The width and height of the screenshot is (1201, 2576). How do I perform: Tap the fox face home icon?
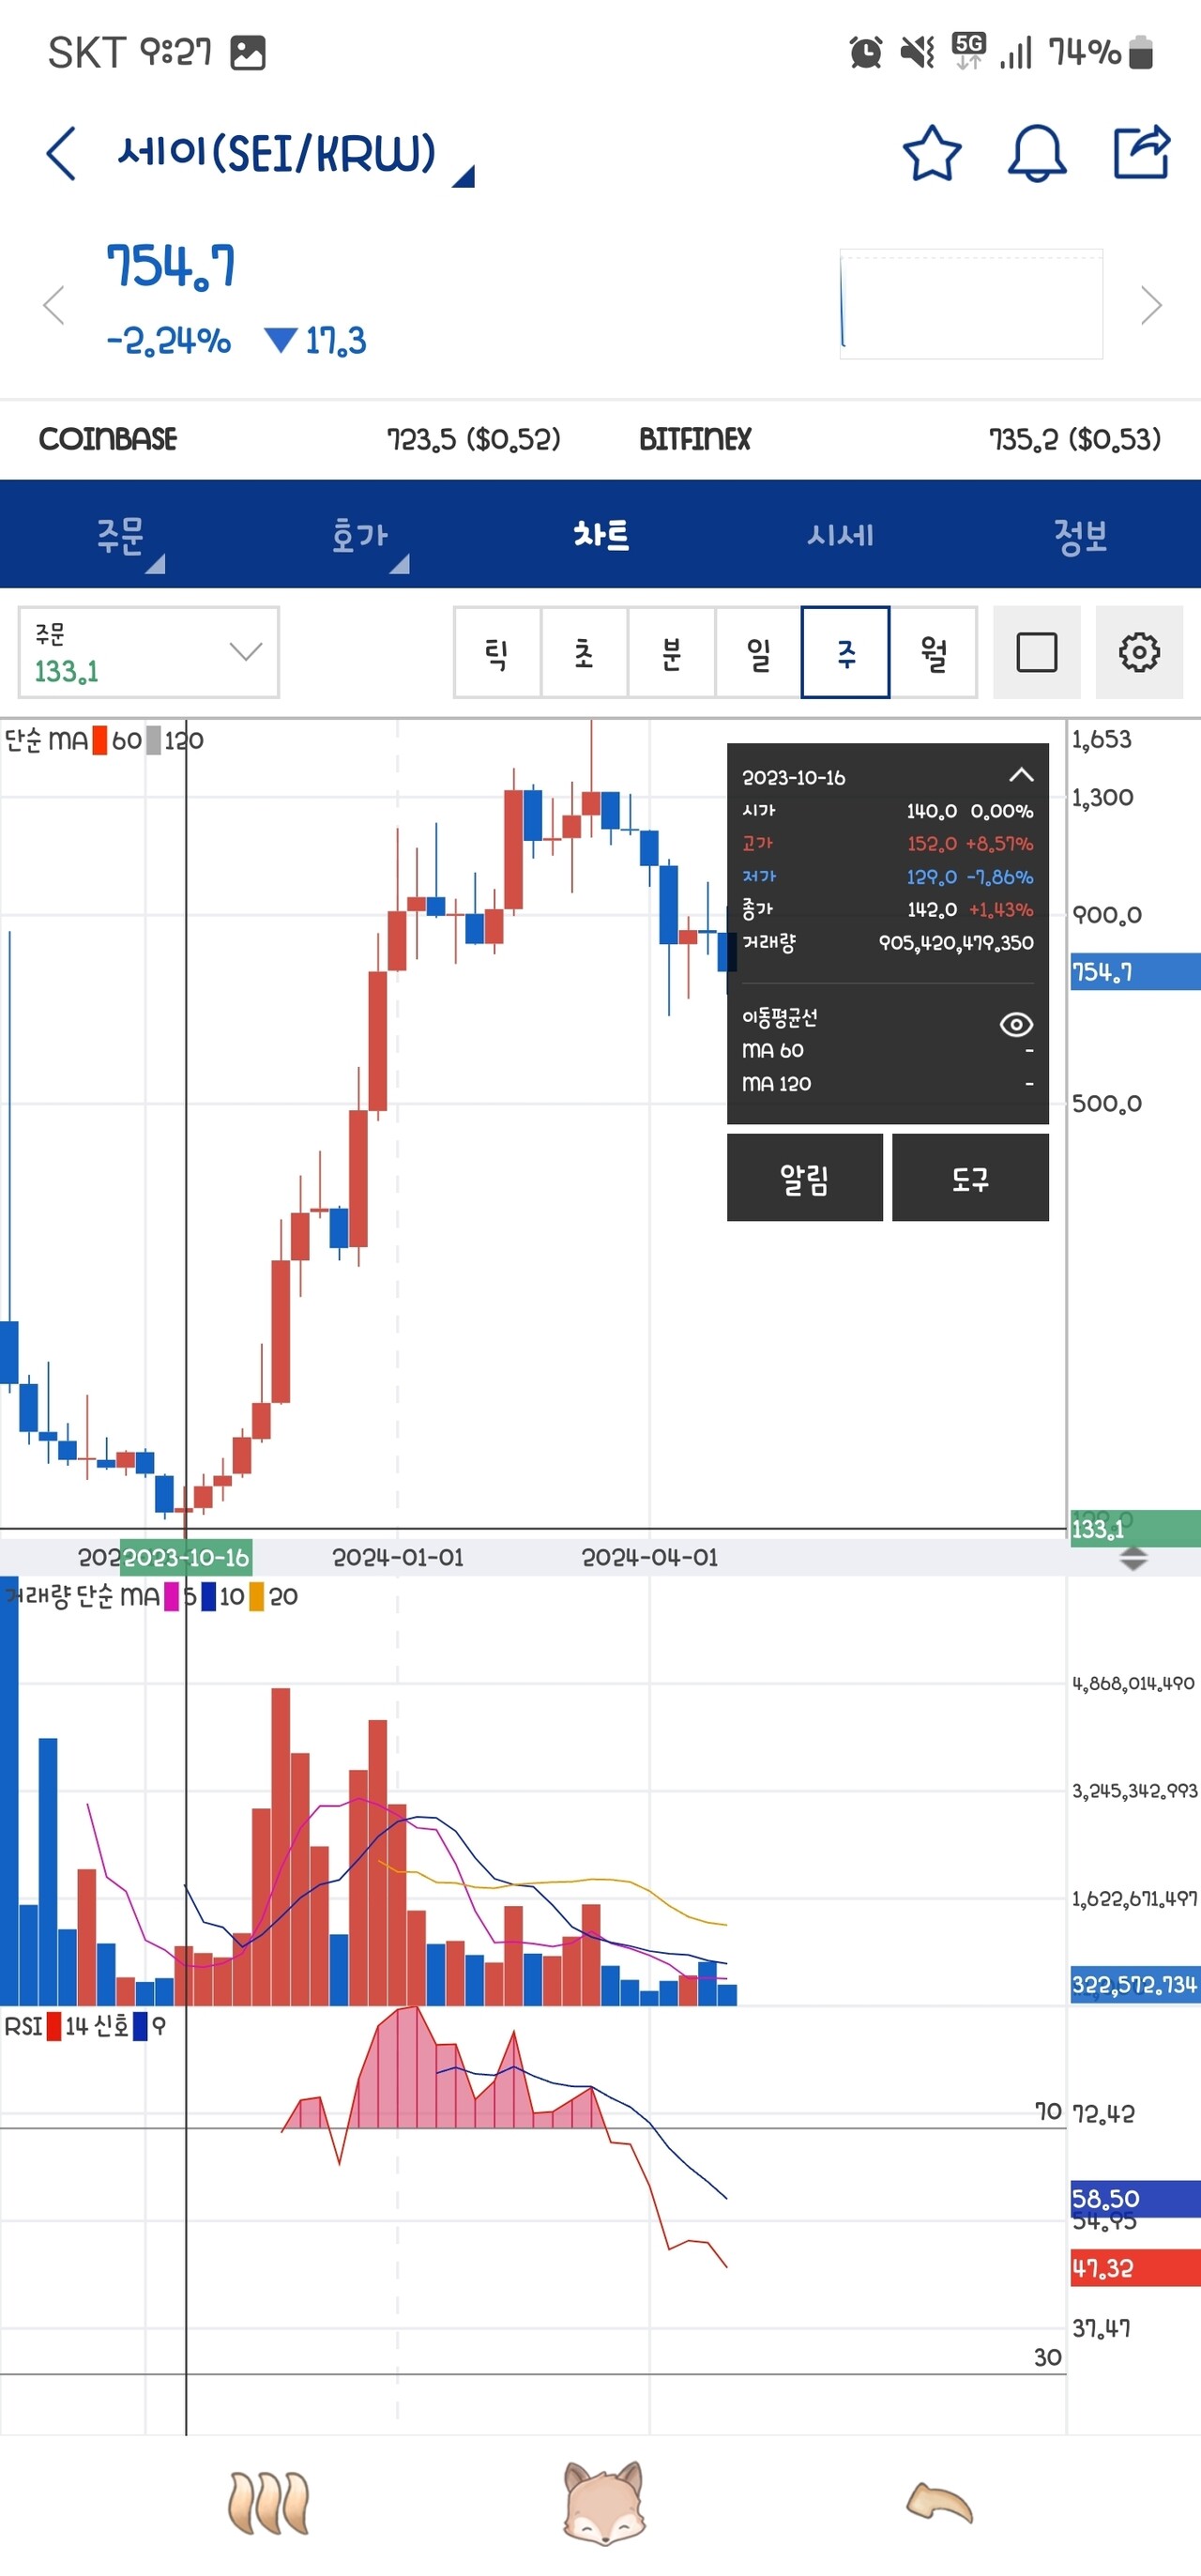click(603, 2503)
